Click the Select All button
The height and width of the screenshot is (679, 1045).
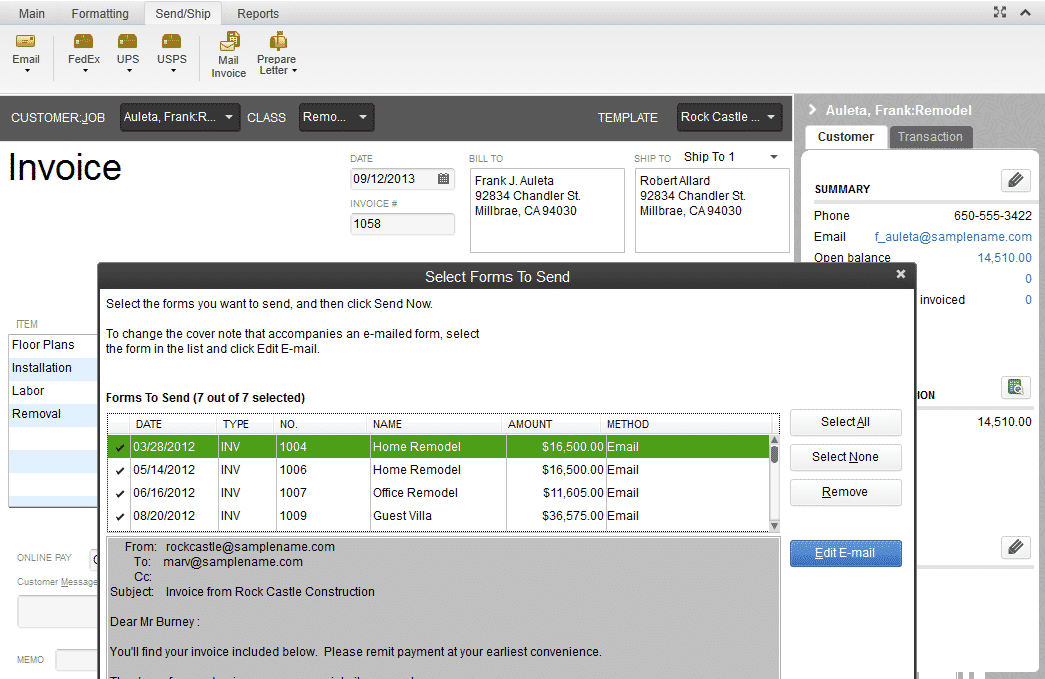845,422
